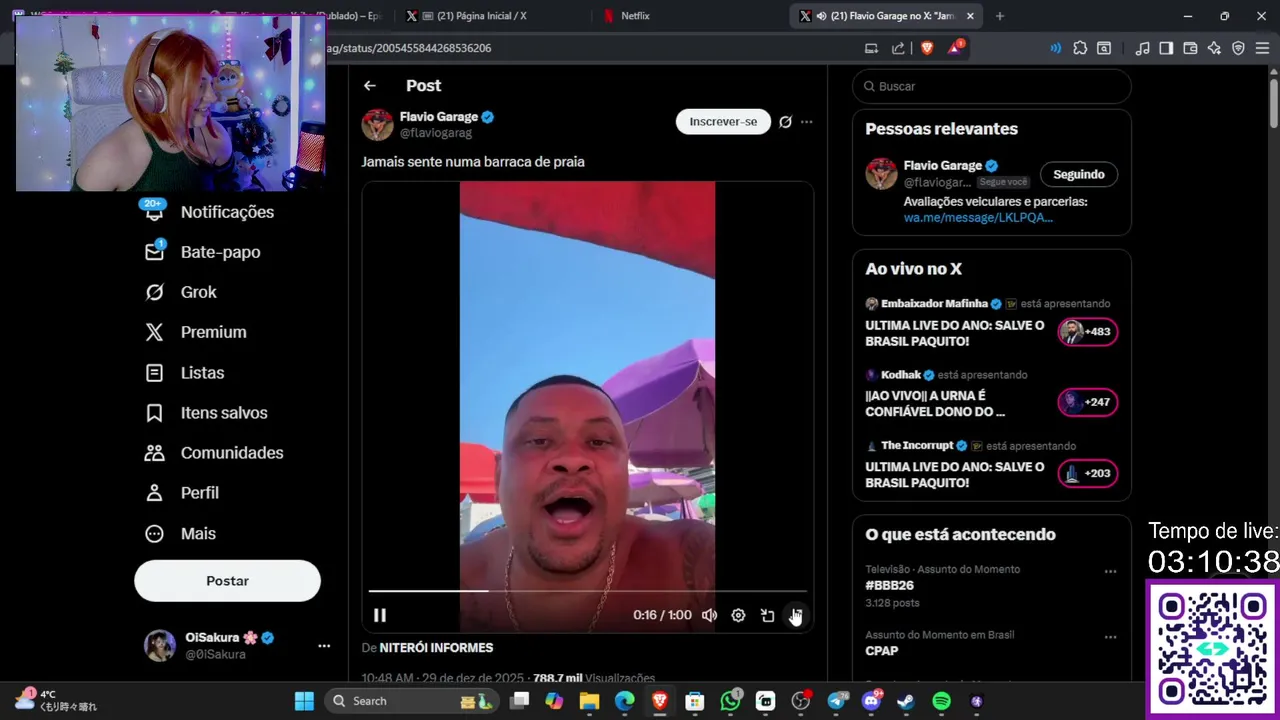This screenshot has width=1280, height=720.
Task: Click the Postar button
Action: (227, 581)
